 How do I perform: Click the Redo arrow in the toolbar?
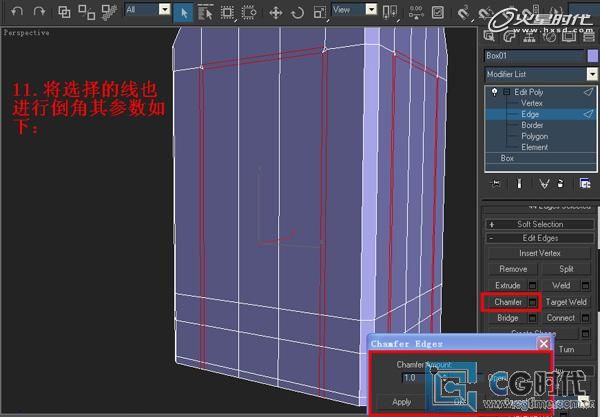pyautogui.click(x=39, y=11)
